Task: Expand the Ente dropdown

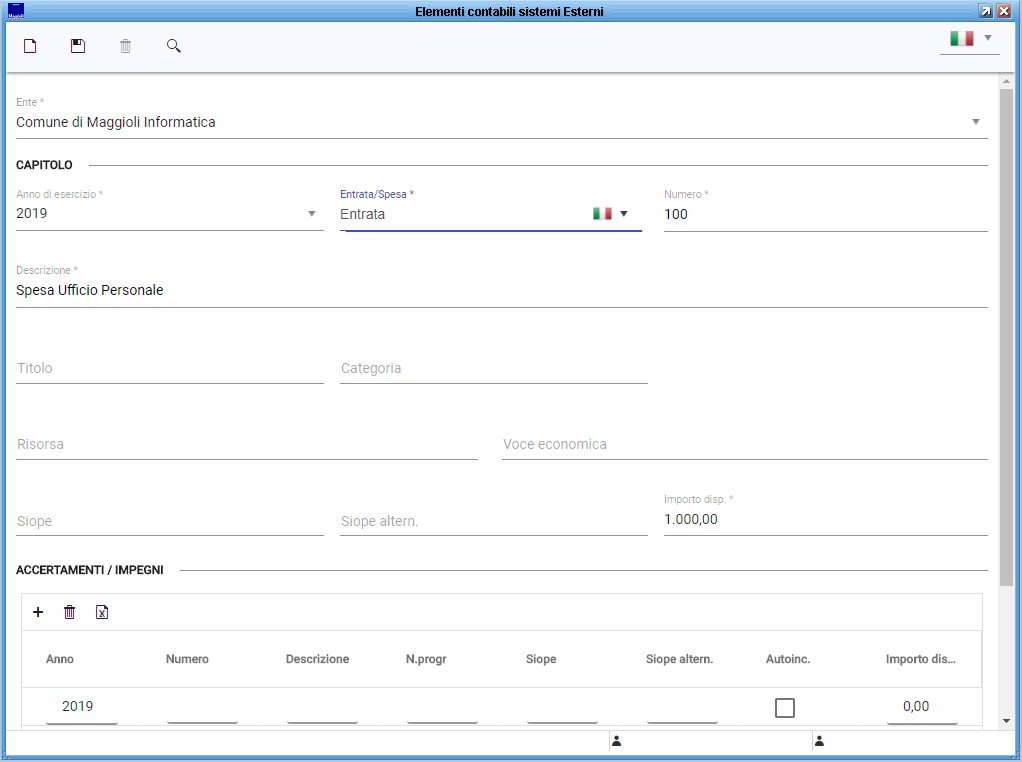Action: point(975,122)
